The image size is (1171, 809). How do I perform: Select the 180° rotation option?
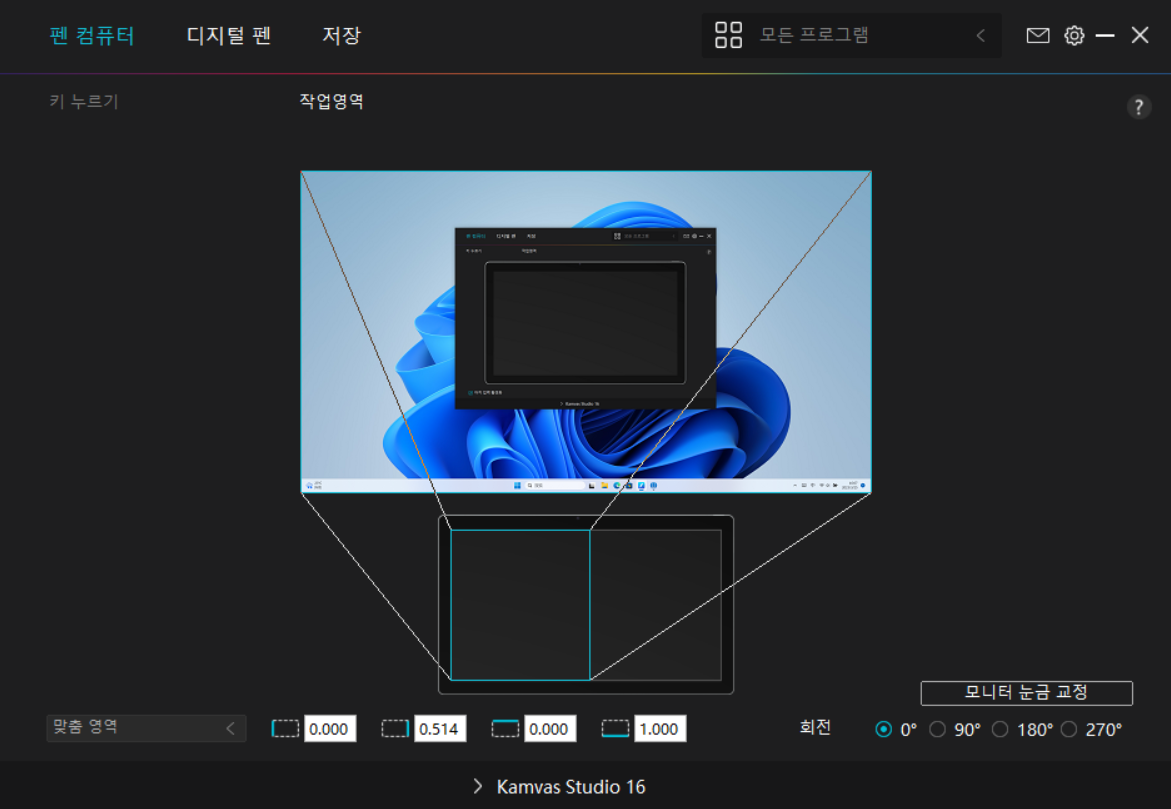1000,729
